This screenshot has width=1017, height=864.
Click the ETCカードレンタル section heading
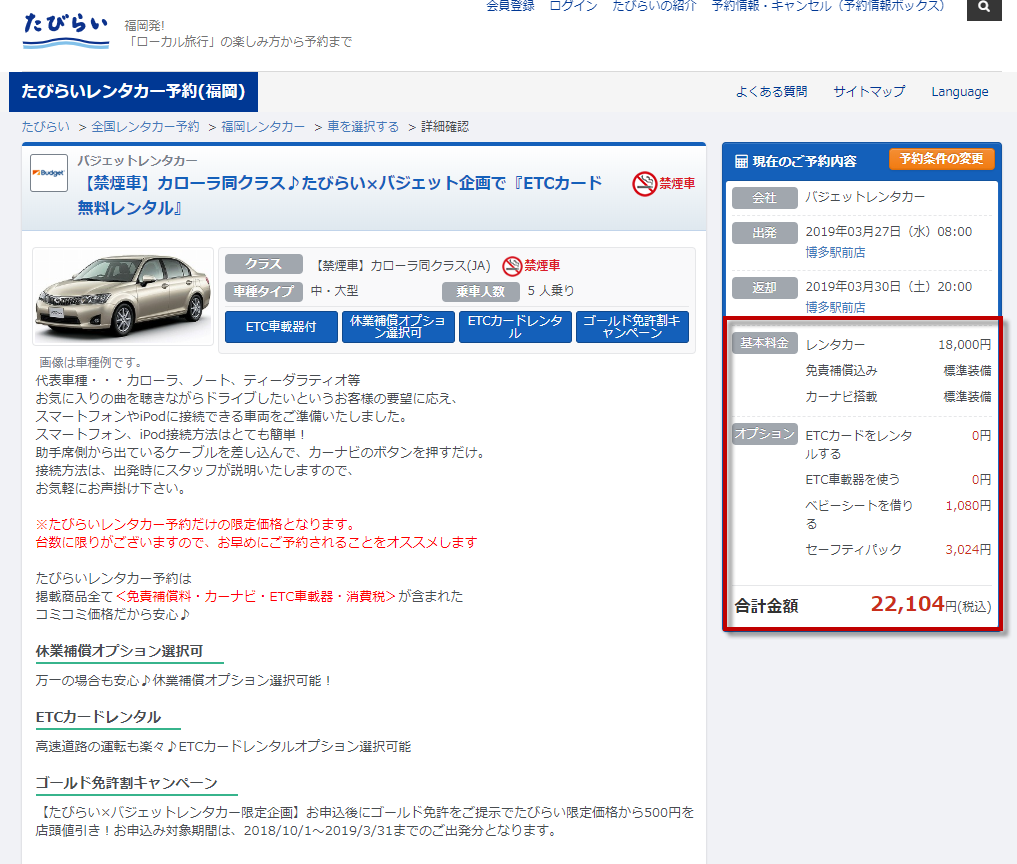98,717
